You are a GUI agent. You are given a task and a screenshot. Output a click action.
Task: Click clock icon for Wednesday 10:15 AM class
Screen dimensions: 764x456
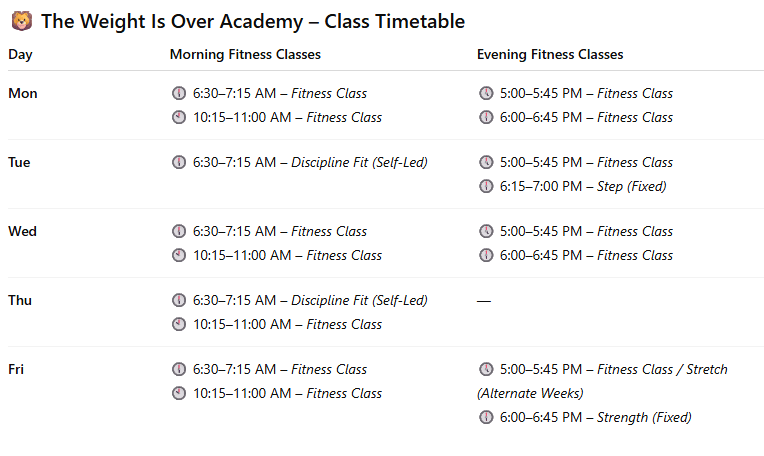pos(179,255)
